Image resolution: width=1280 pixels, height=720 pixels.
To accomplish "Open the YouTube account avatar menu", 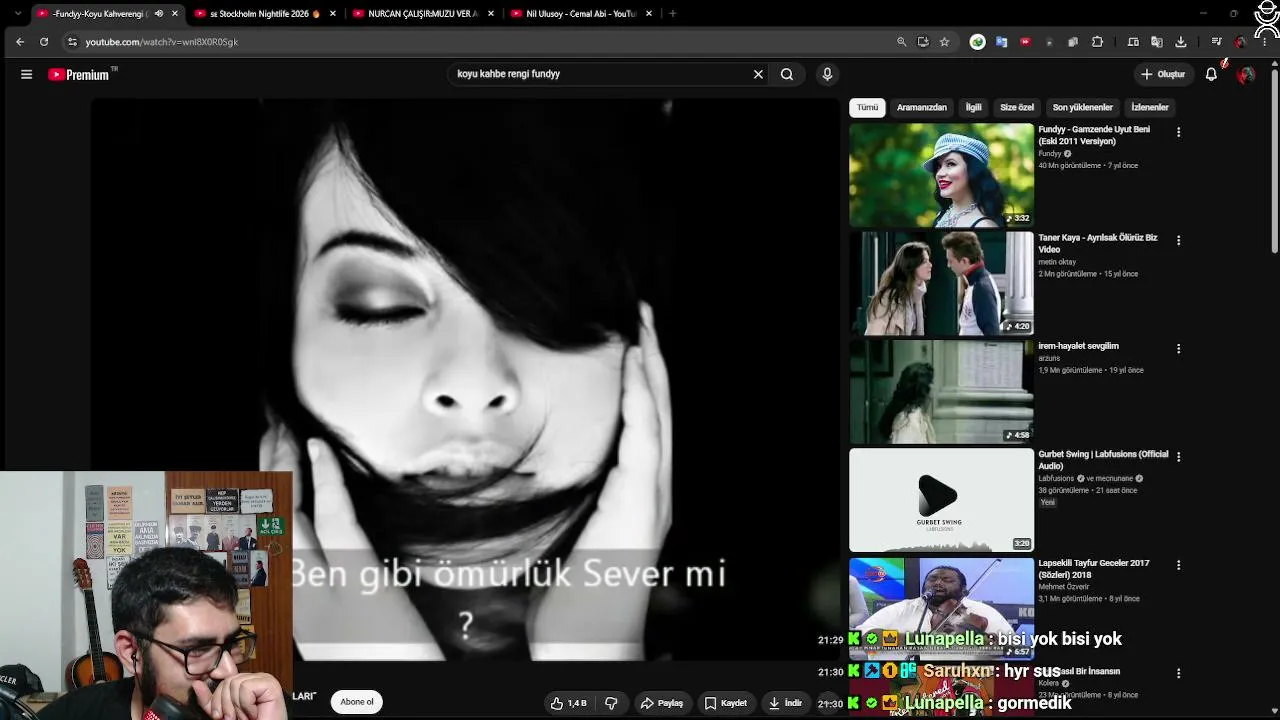I will pos(1246,74).
